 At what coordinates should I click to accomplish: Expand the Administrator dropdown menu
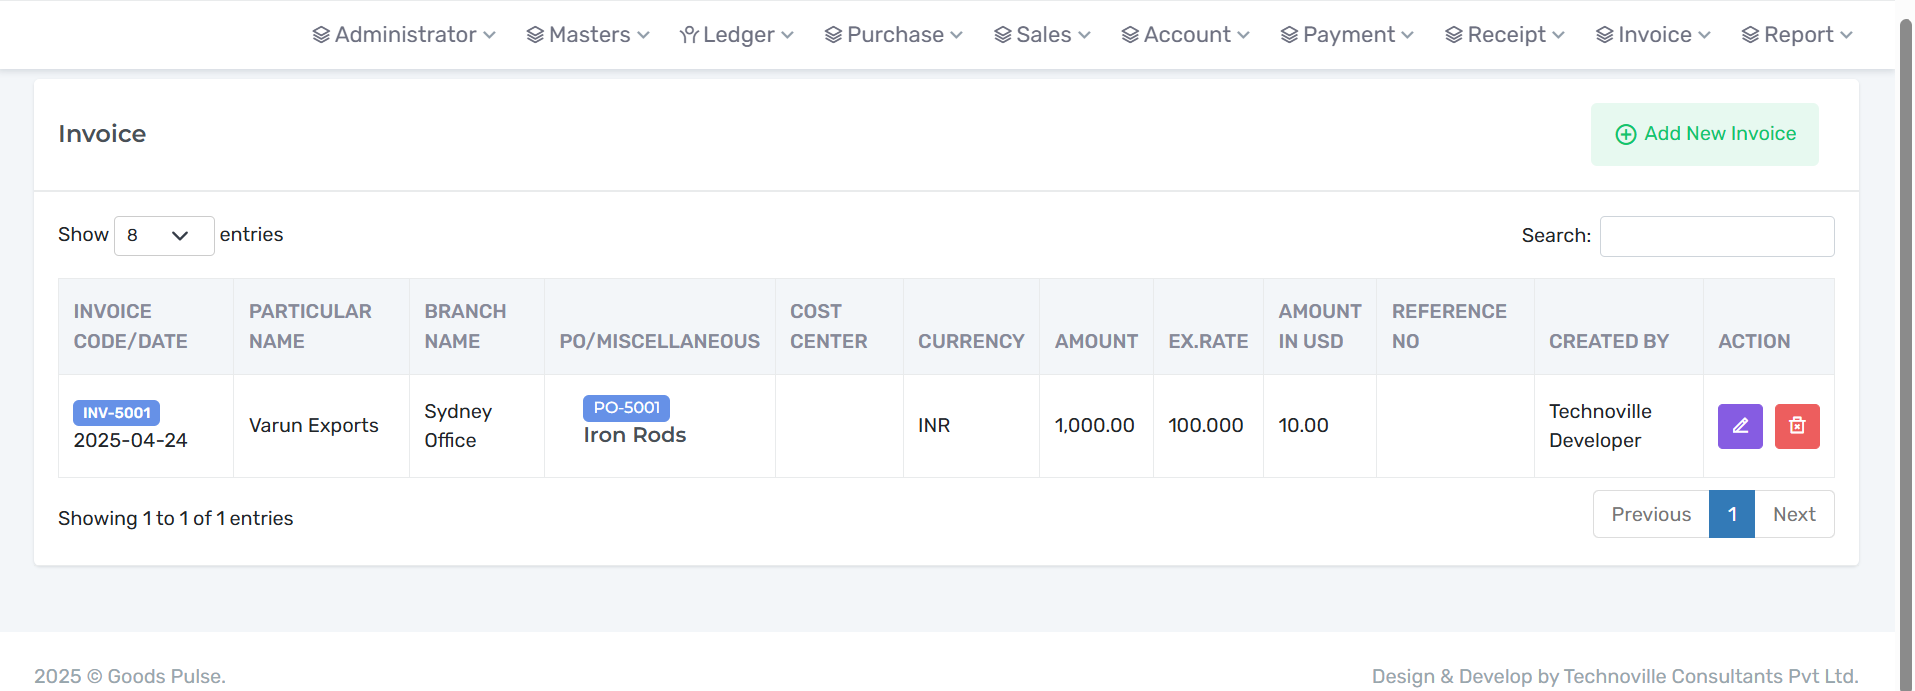coord(404,34)
